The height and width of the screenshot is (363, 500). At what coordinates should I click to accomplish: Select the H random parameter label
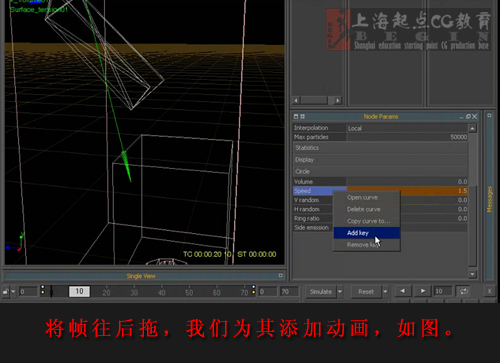307,209
